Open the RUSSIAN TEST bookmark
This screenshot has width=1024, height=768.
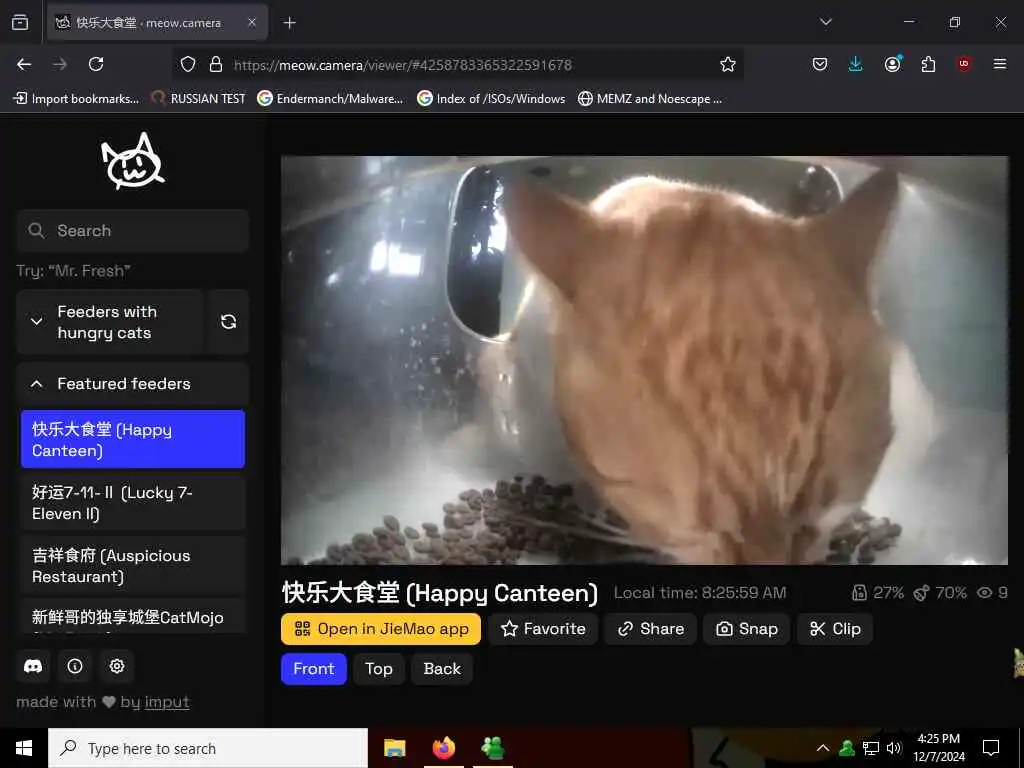199,99
